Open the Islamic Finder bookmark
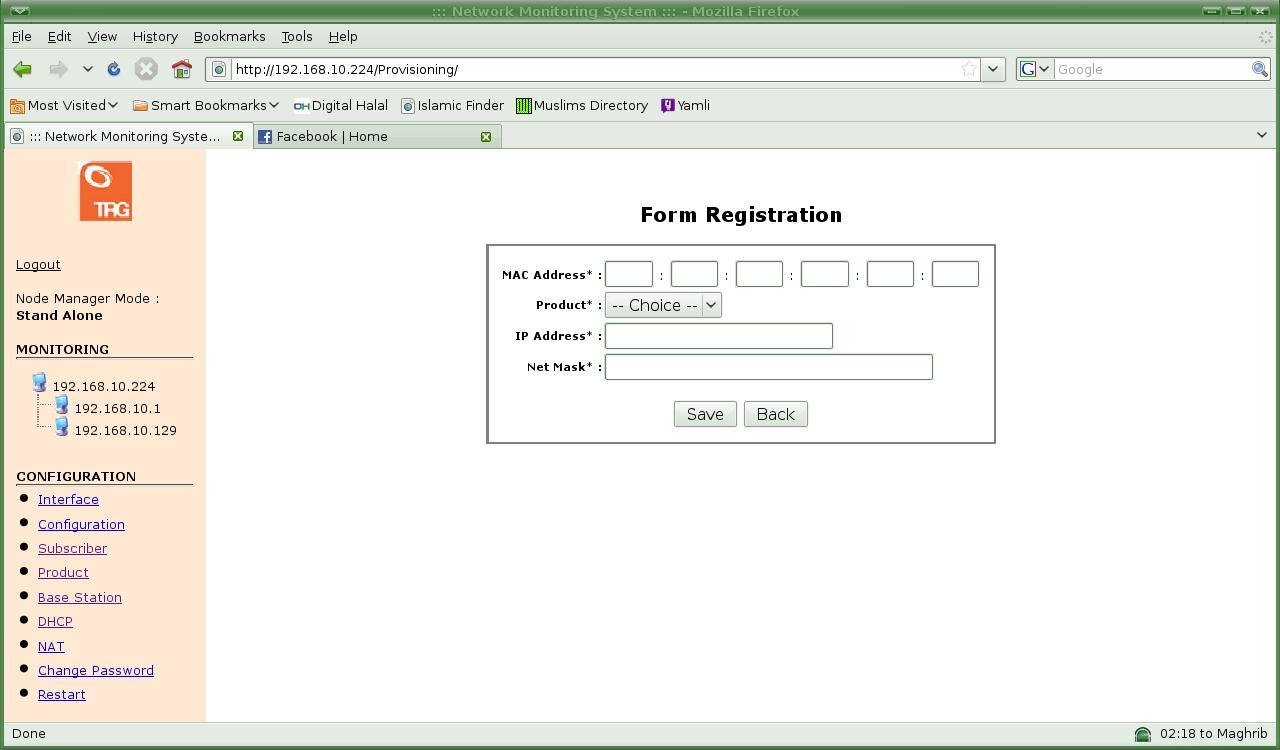1280x750 pixels. (x=452, y=105)
